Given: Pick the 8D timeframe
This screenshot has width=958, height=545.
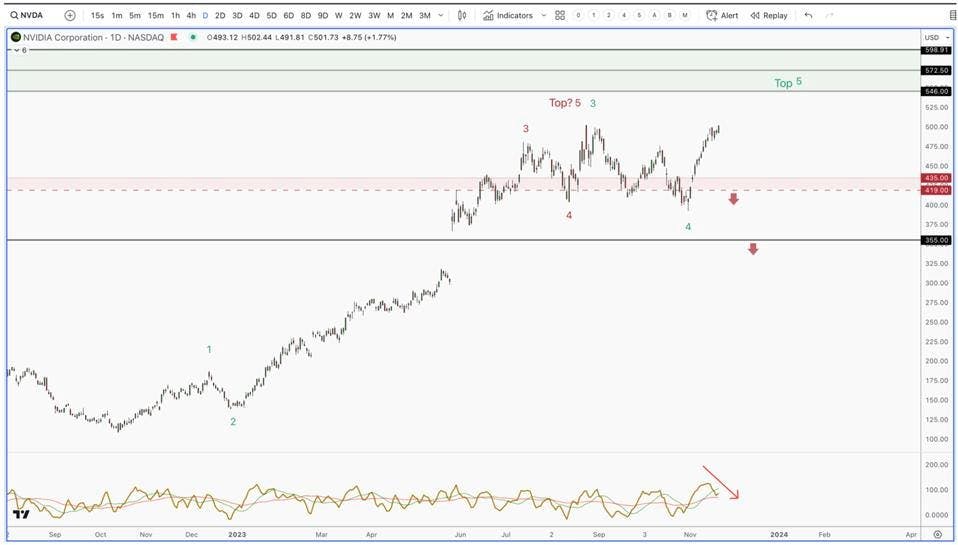Looking at the screenshot, I should click(305, 15).
